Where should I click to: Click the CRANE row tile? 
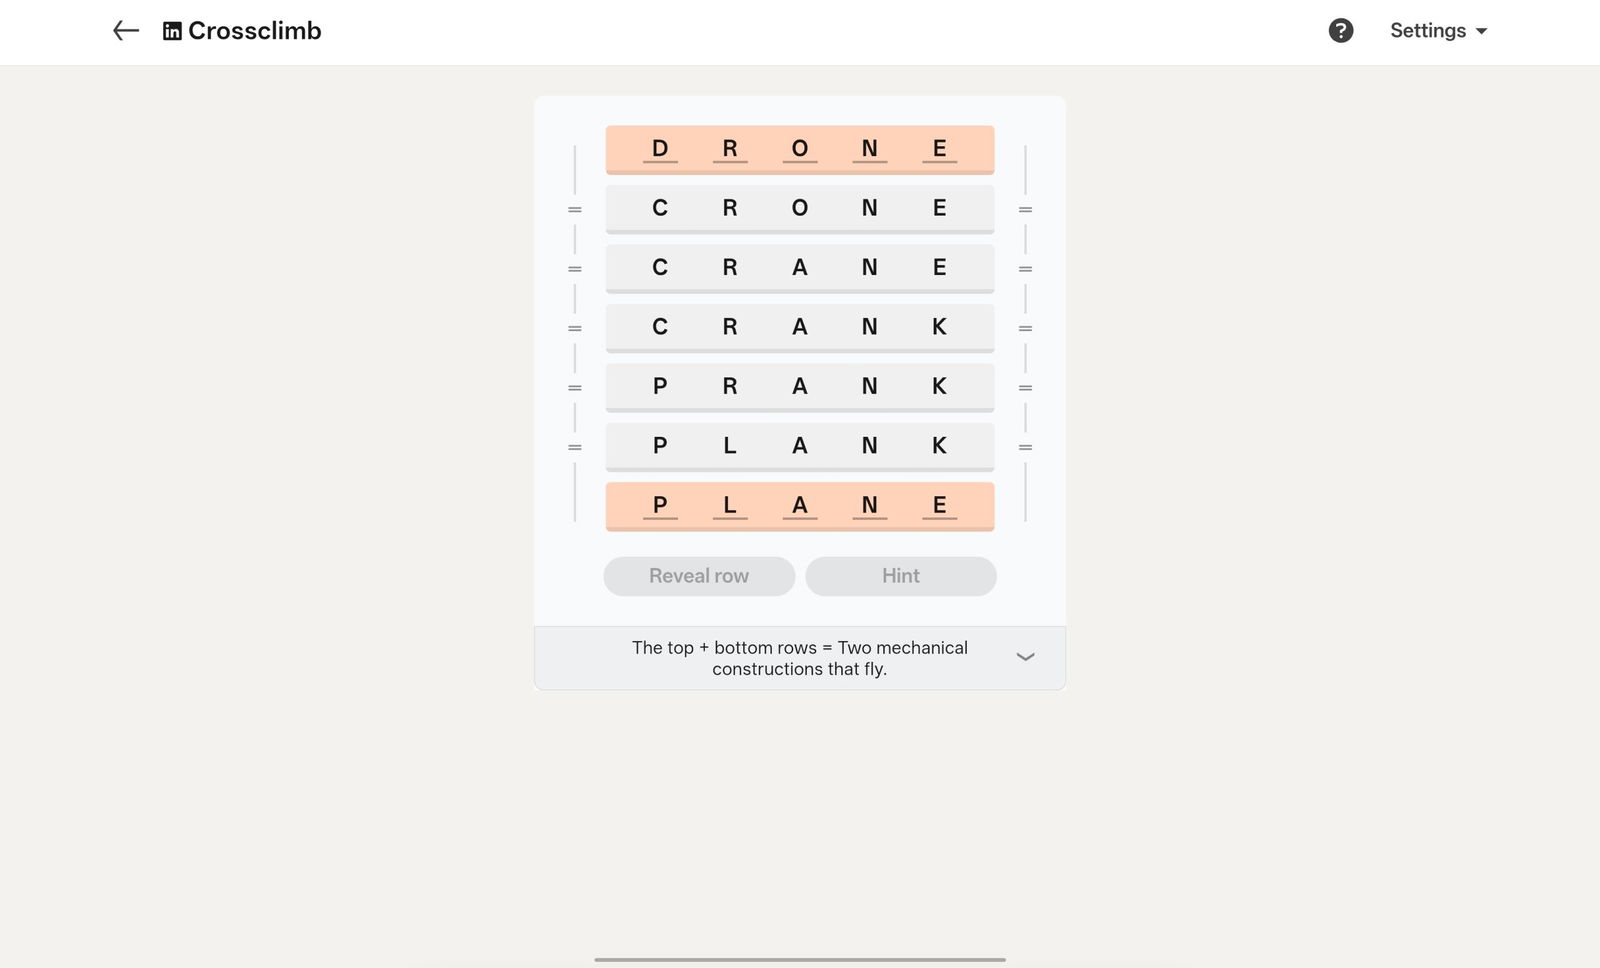pos(799,267)
